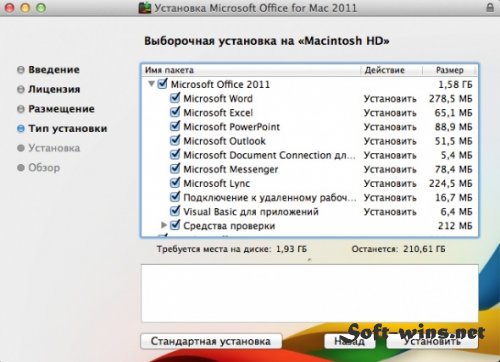Click the 278,5 МБ size value

(451, 99)
